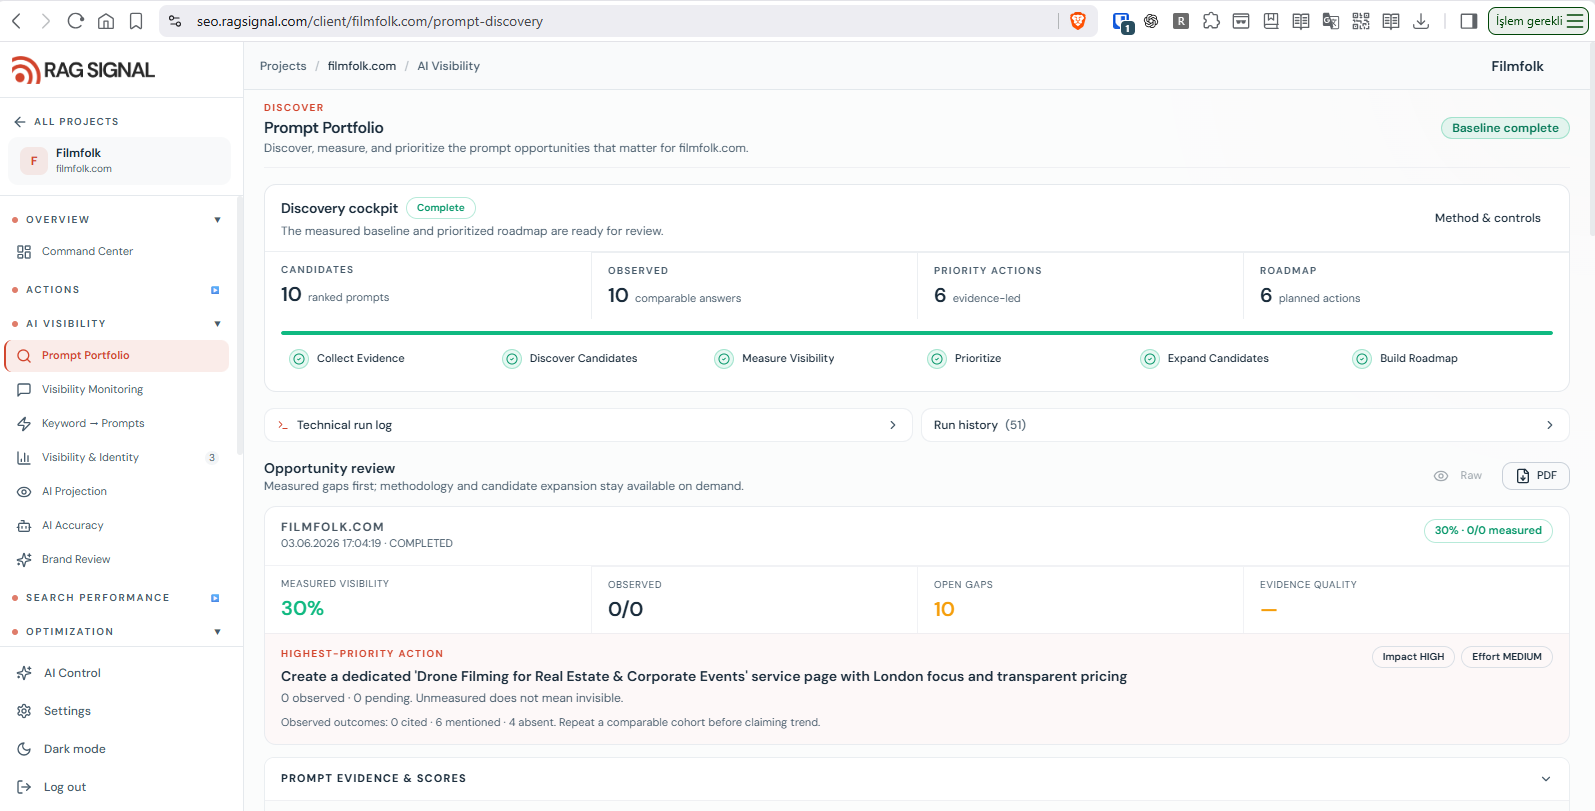This screenshot has width=1595, height=811.
Task: Click the 30% · 0/0 measured badge
Action: [x=1488, y=531]
